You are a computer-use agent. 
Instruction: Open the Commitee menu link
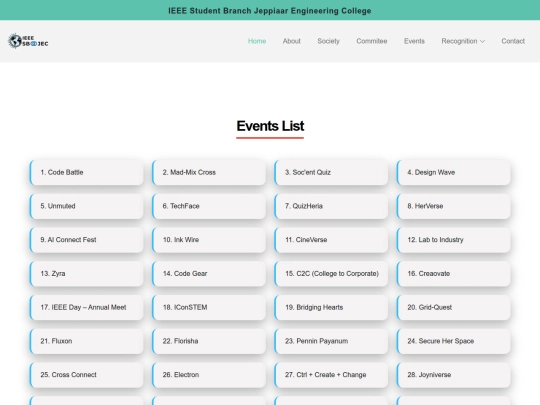coord(372,41)
